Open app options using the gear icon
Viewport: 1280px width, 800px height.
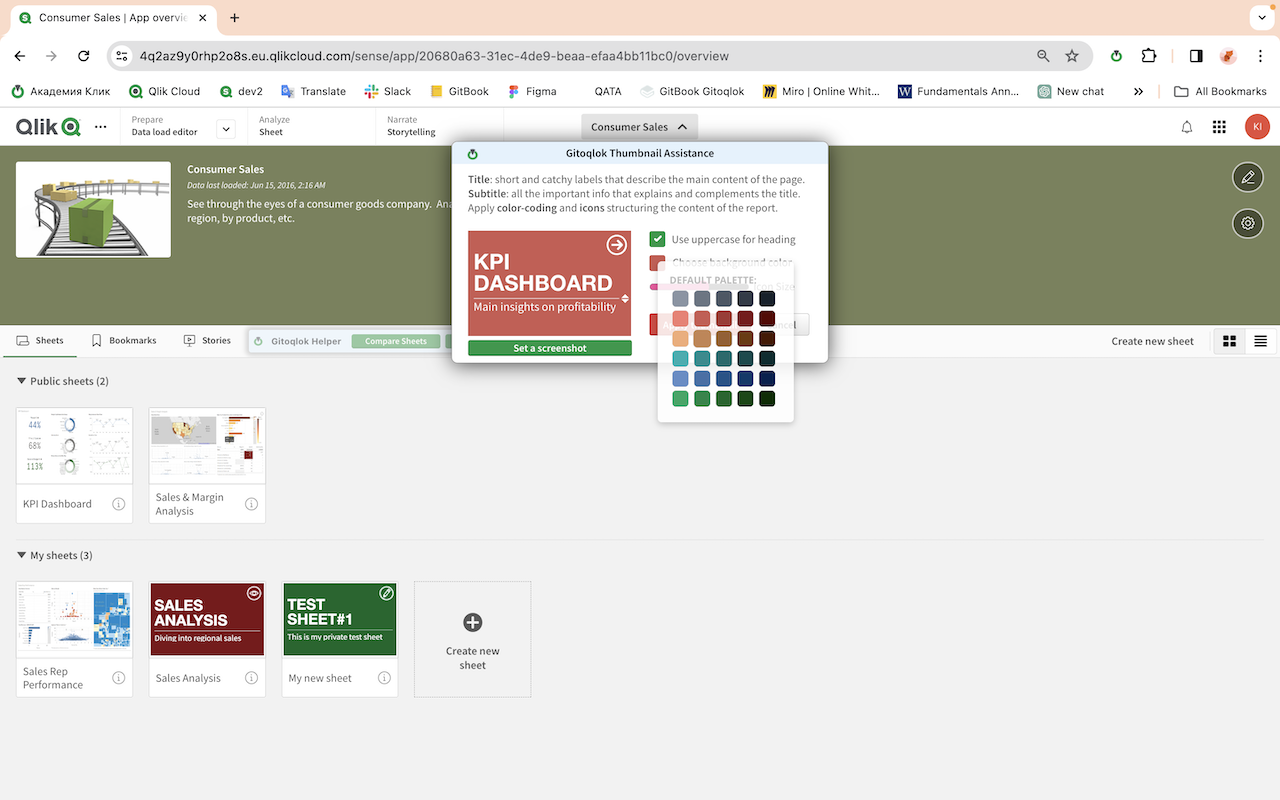pos(1247,223)
